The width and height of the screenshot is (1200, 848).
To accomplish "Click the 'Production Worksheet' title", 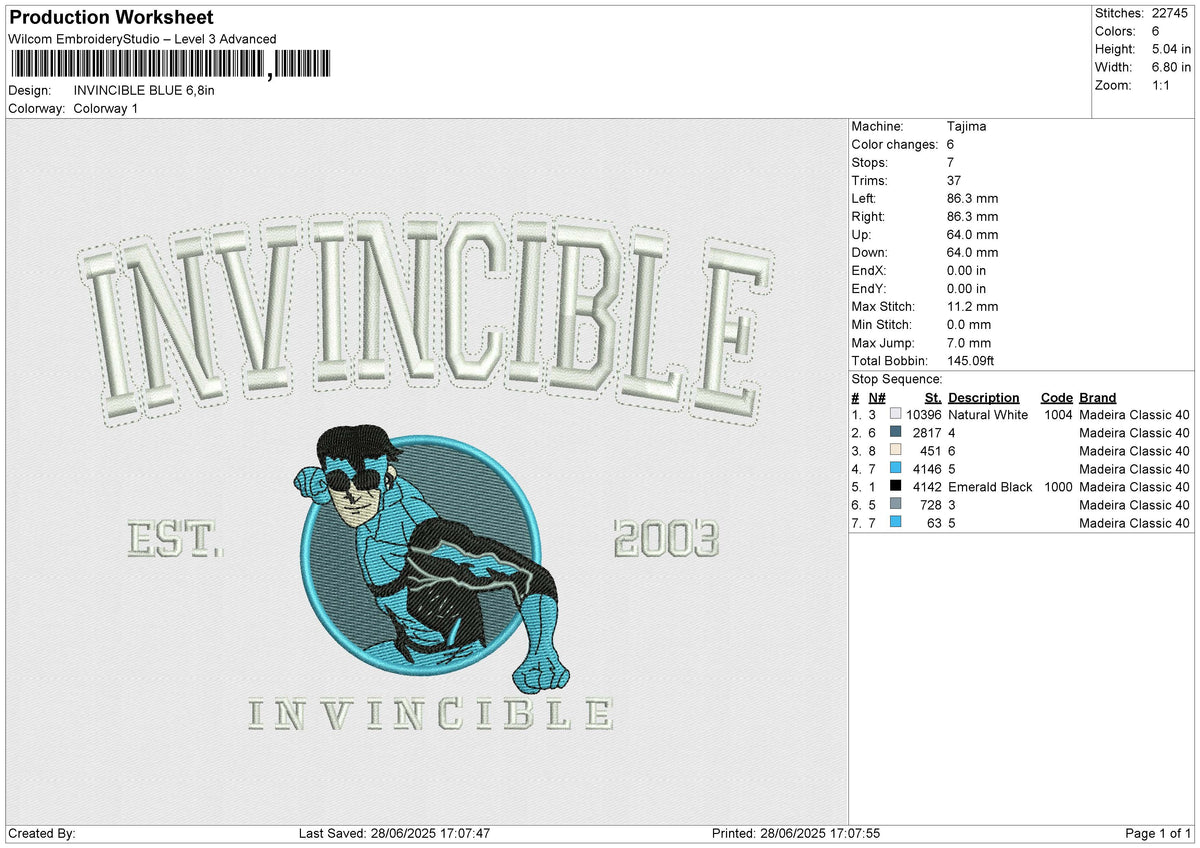I will [110, 18].
